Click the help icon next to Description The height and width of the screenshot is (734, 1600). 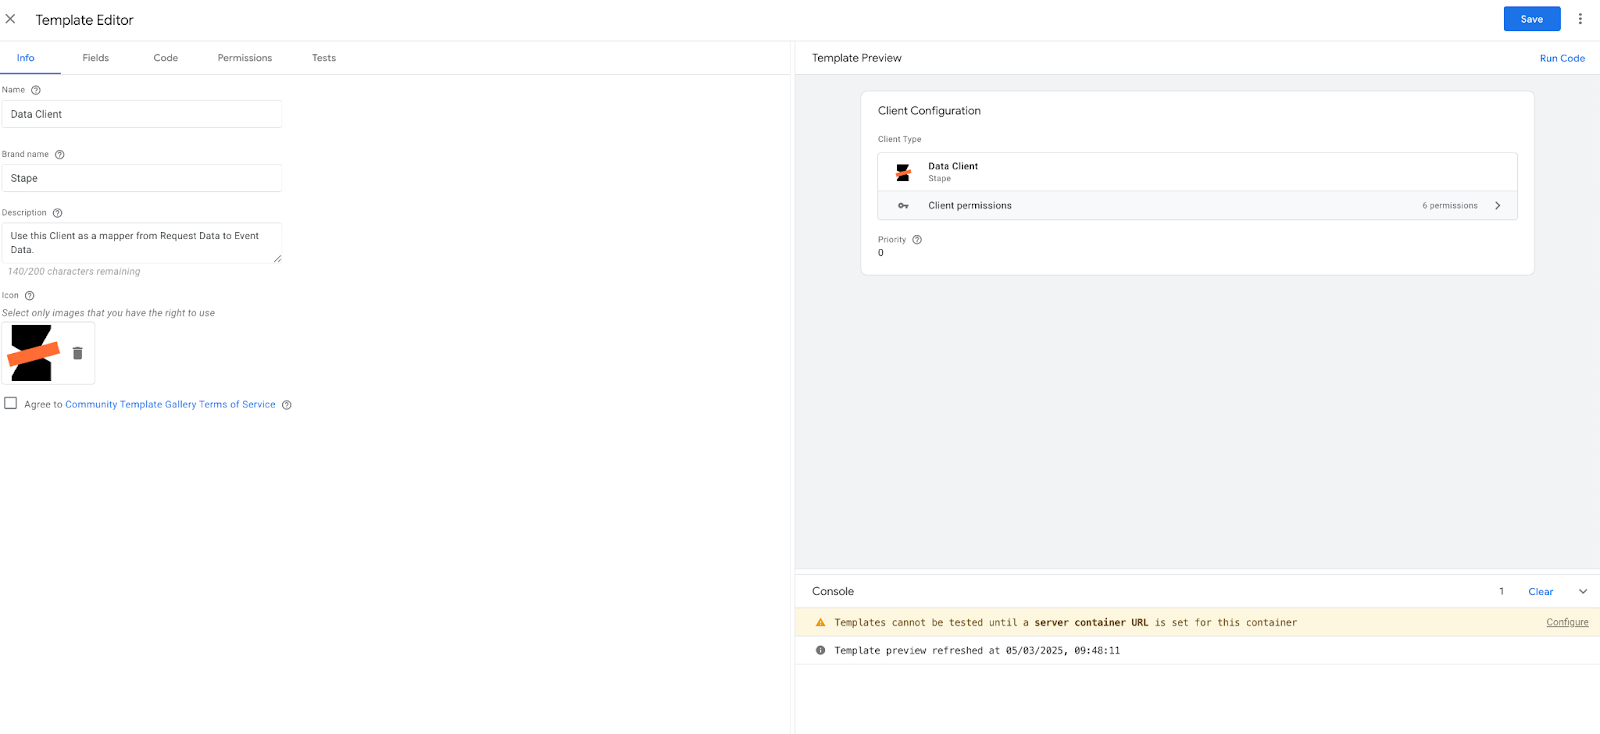pos(57,213)
